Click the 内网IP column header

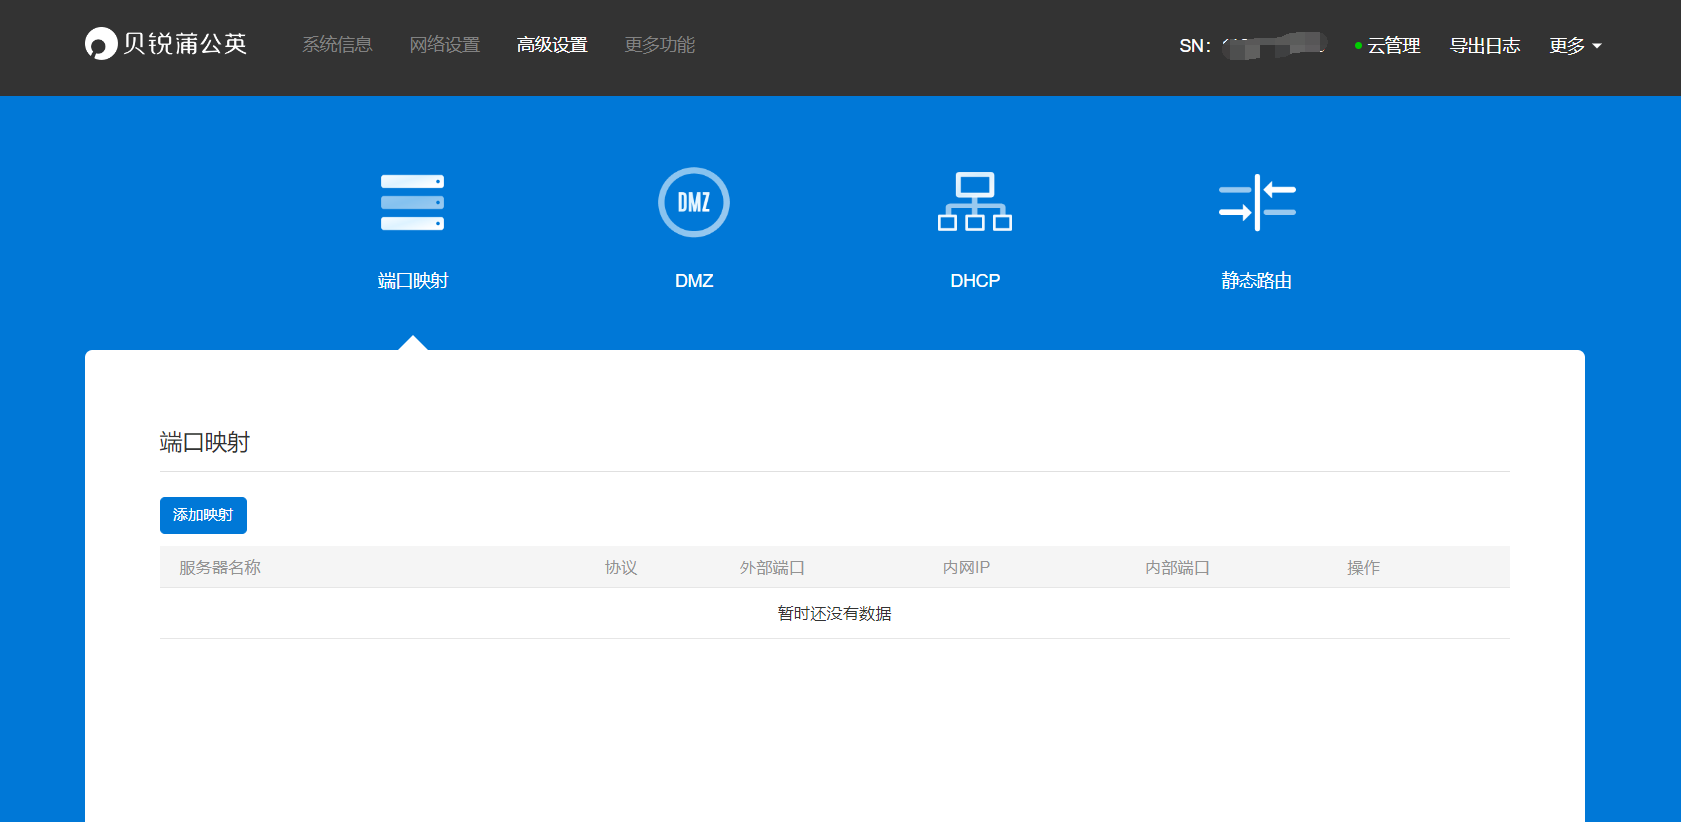tap(966, 568)
